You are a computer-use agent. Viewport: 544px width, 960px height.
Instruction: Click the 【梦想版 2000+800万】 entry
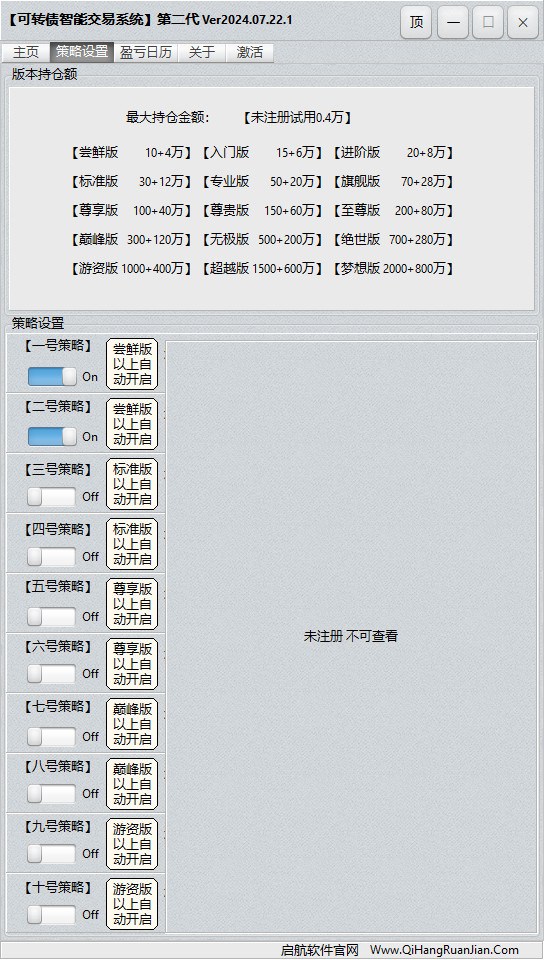point(393,268)
